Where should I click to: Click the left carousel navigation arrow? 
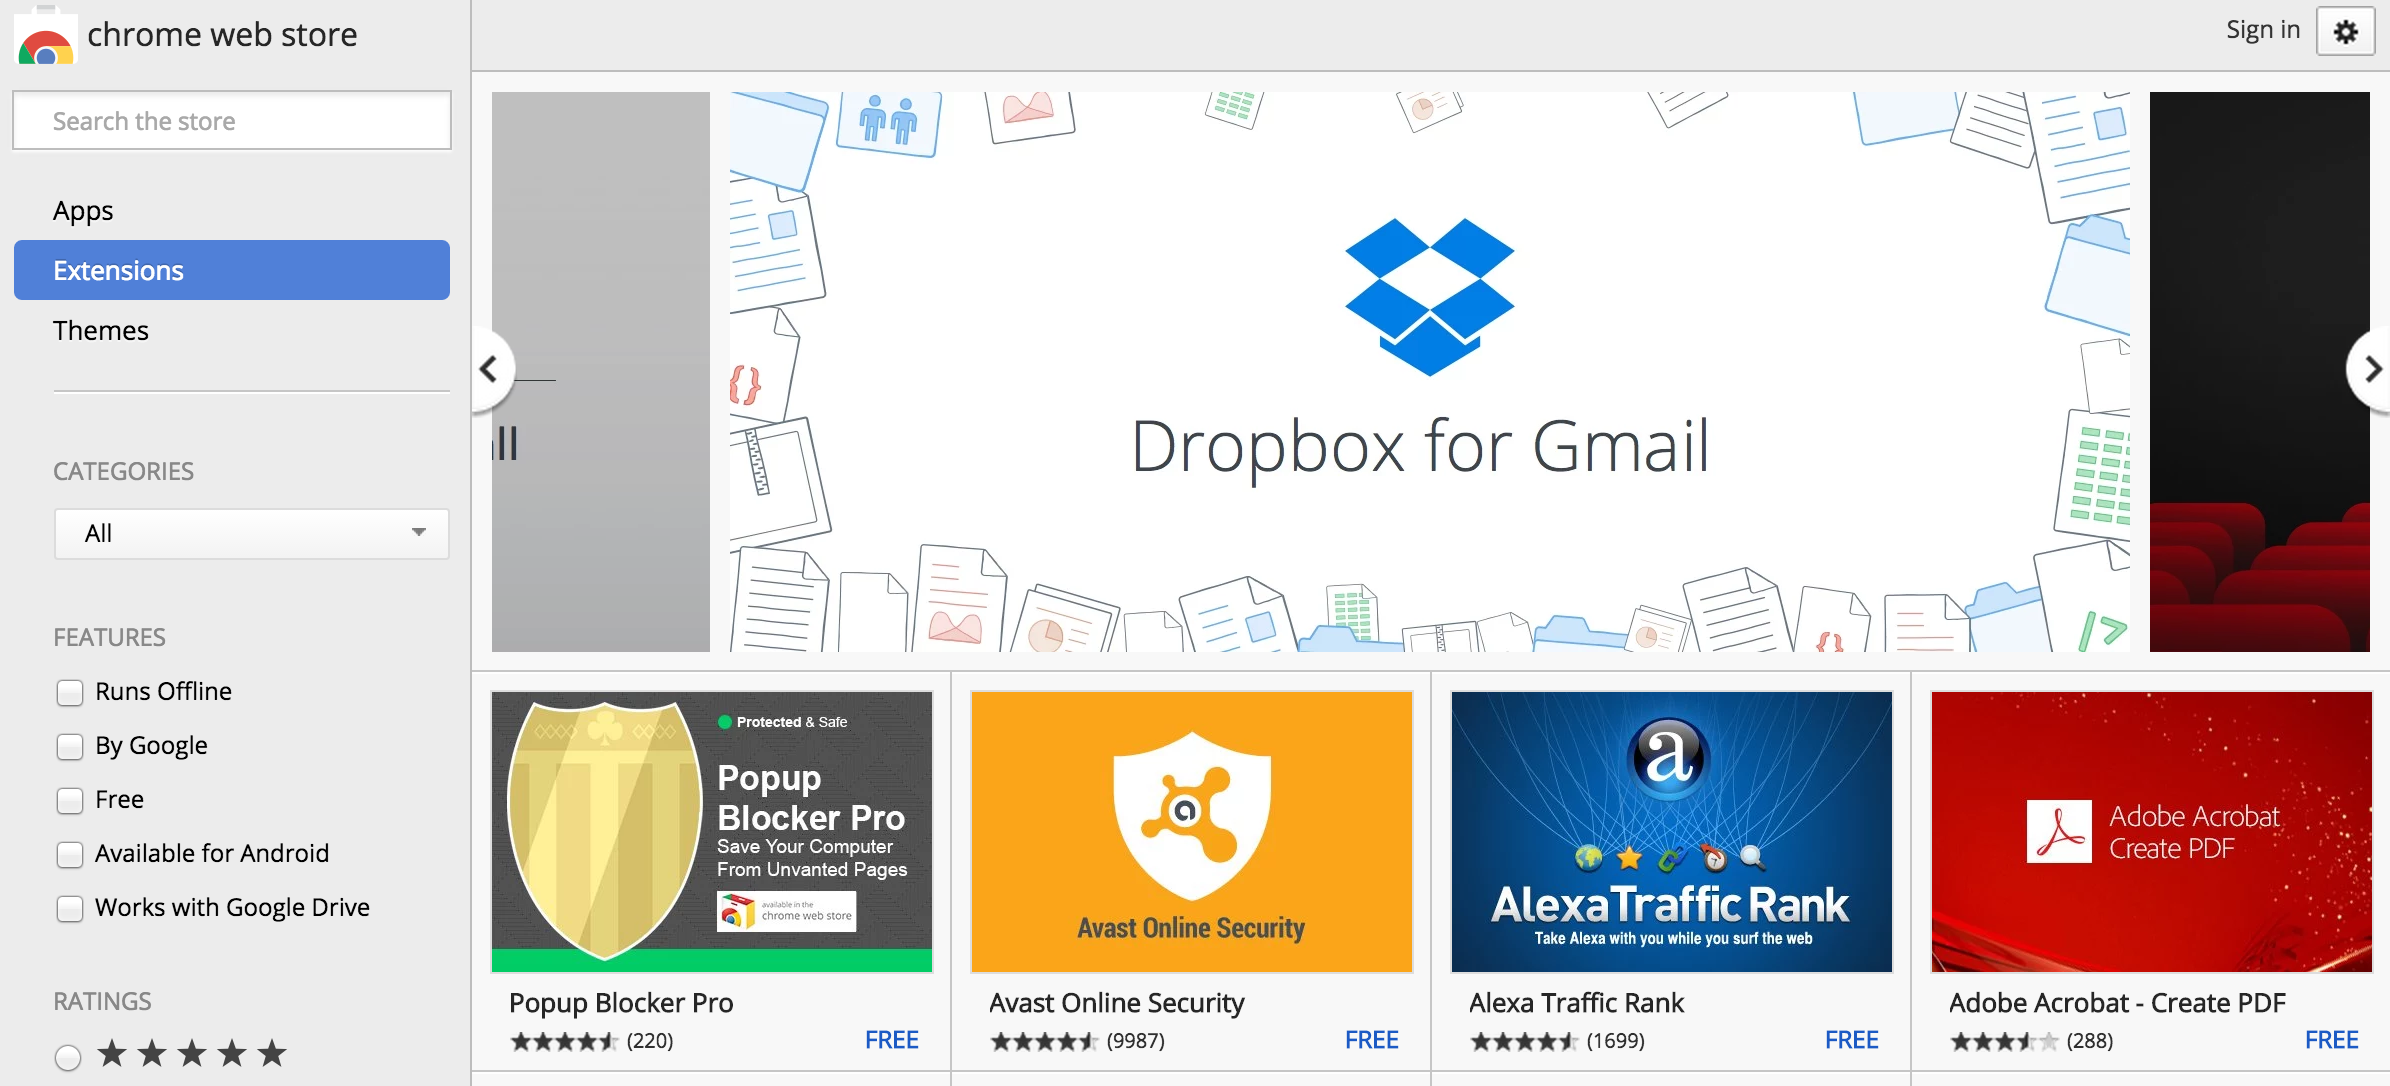(x=491, y=369)
